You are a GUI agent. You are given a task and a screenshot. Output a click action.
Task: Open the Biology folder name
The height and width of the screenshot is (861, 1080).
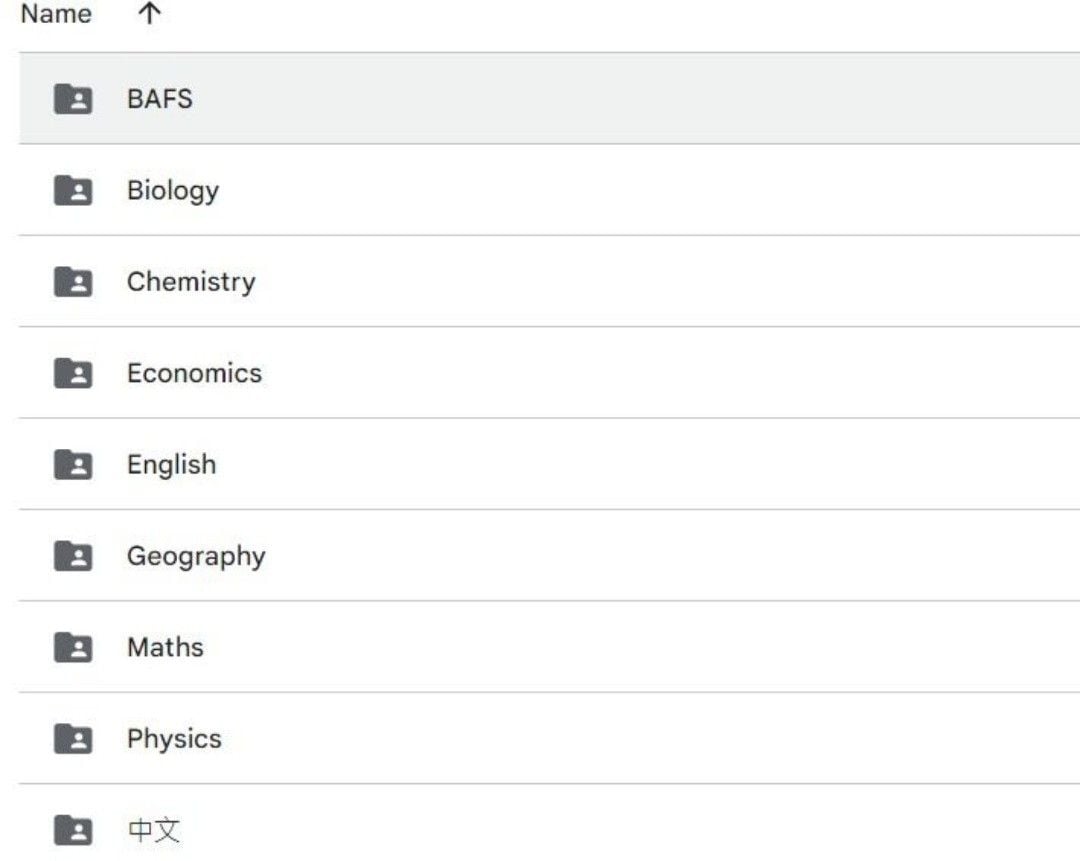173,190
